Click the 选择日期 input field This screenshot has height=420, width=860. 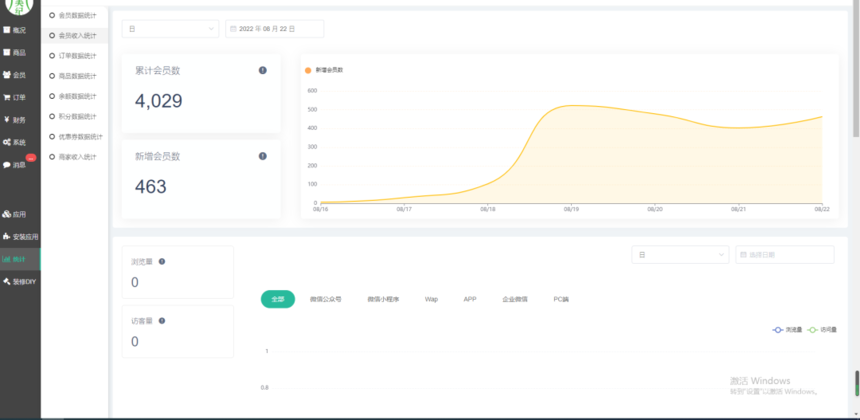pyautogui.click(x=785, y=254)
